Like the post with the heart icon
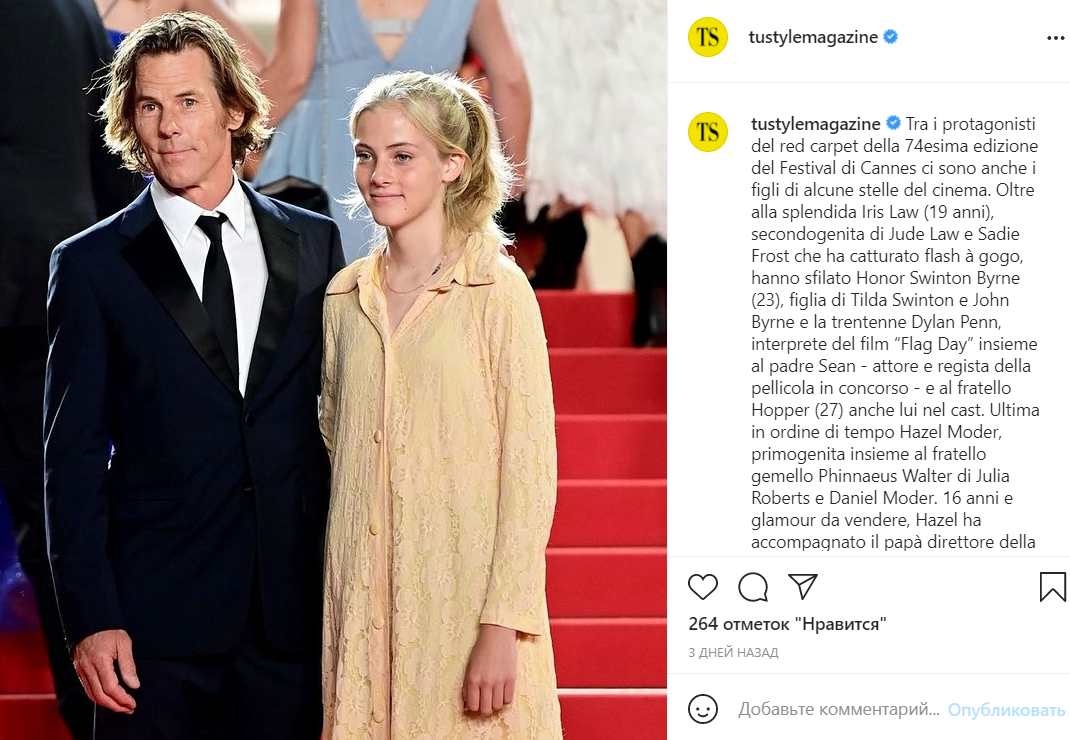The width and height of the screenshot is (1070, 740). coord(703,587)
